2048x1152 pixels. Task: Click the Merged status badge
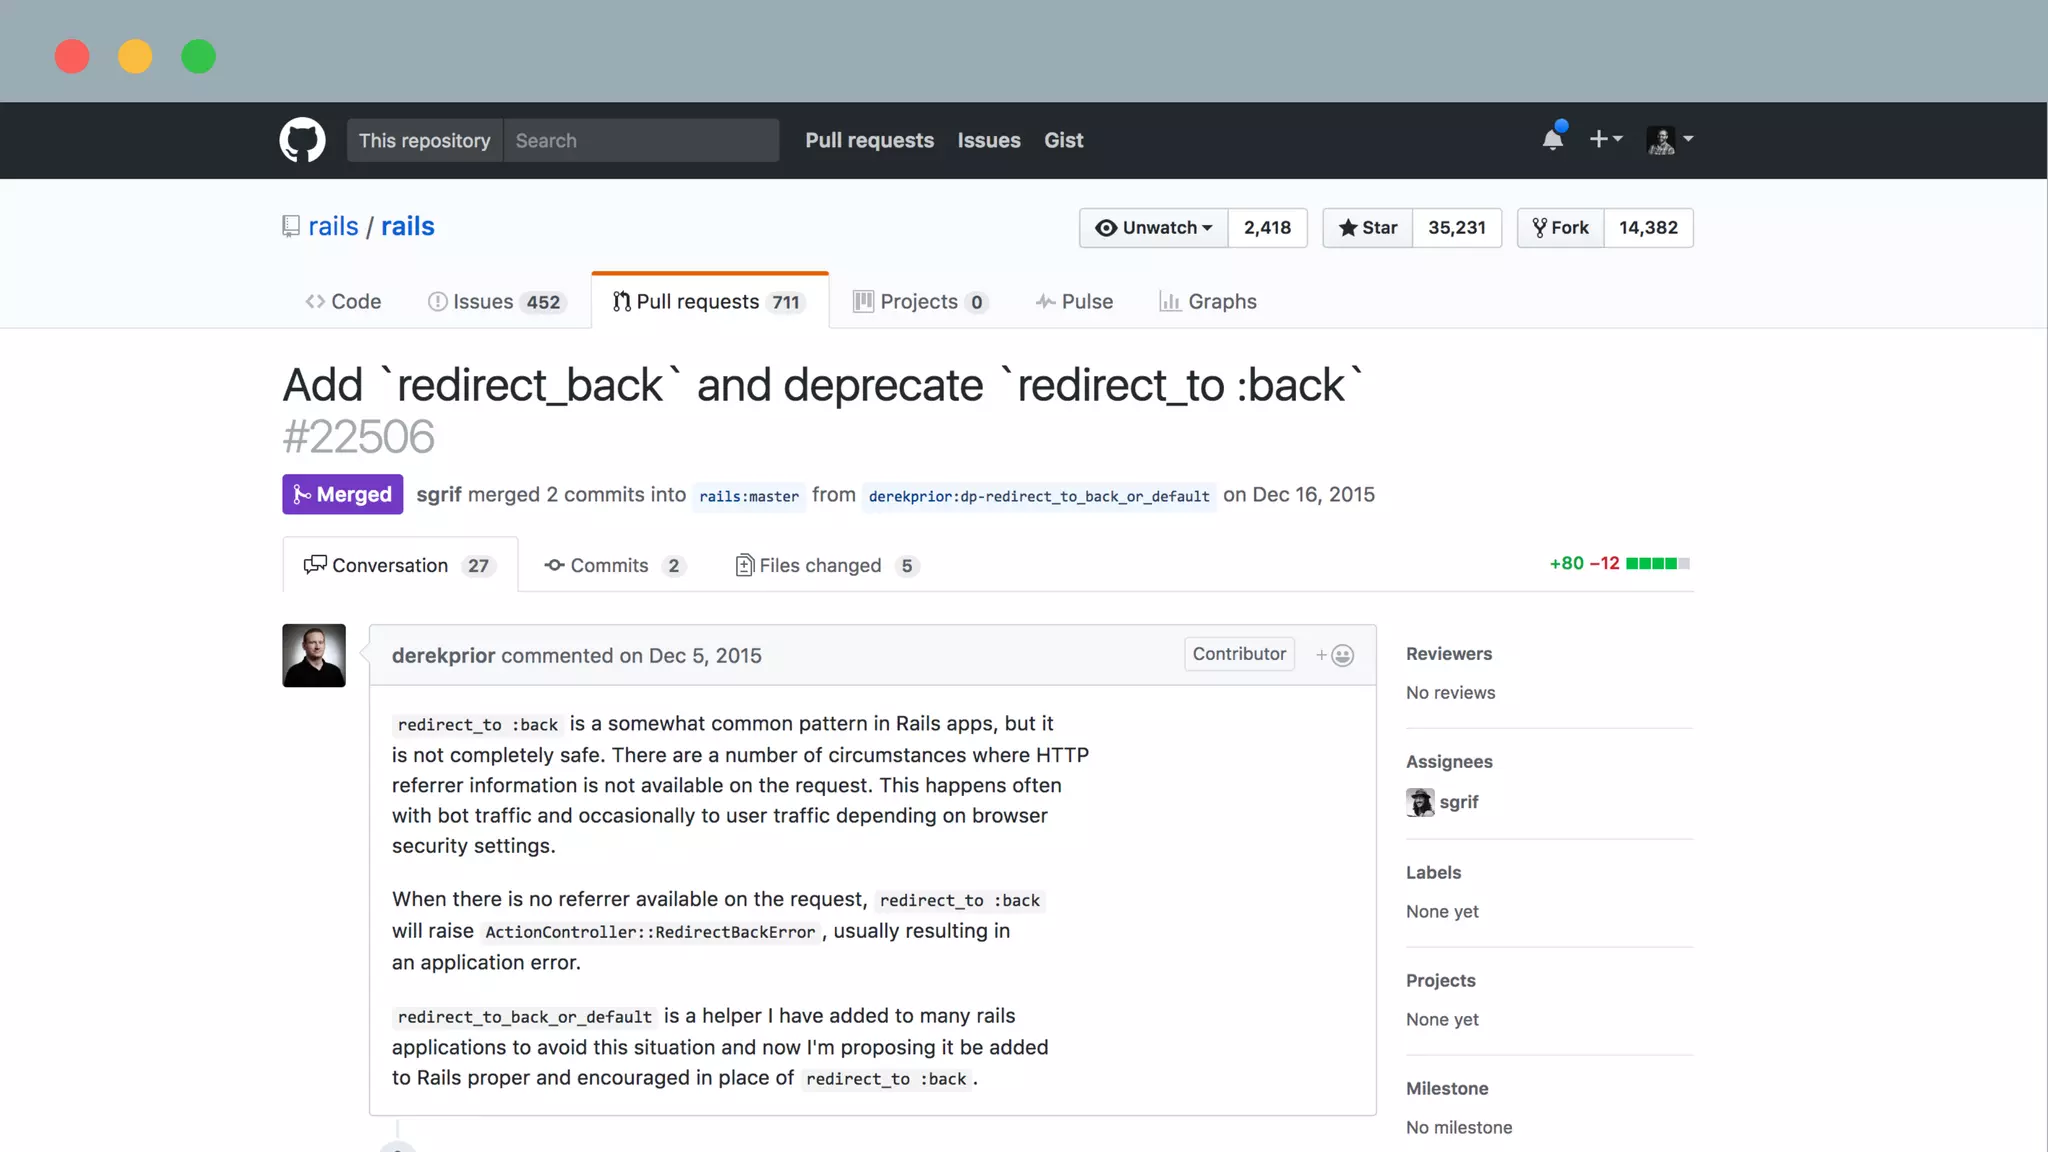pyautogui.click(x=342, y=494)
